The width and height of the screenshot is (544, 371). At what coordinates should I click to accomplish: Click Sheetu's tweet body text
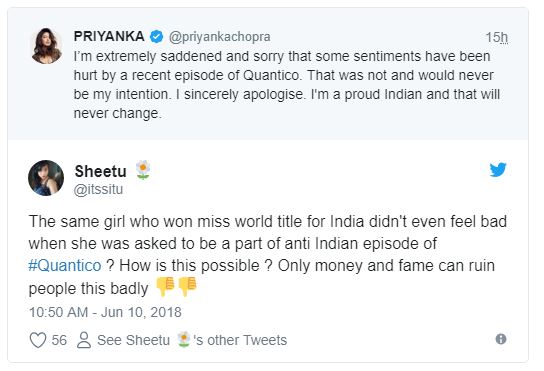[268, 255]
